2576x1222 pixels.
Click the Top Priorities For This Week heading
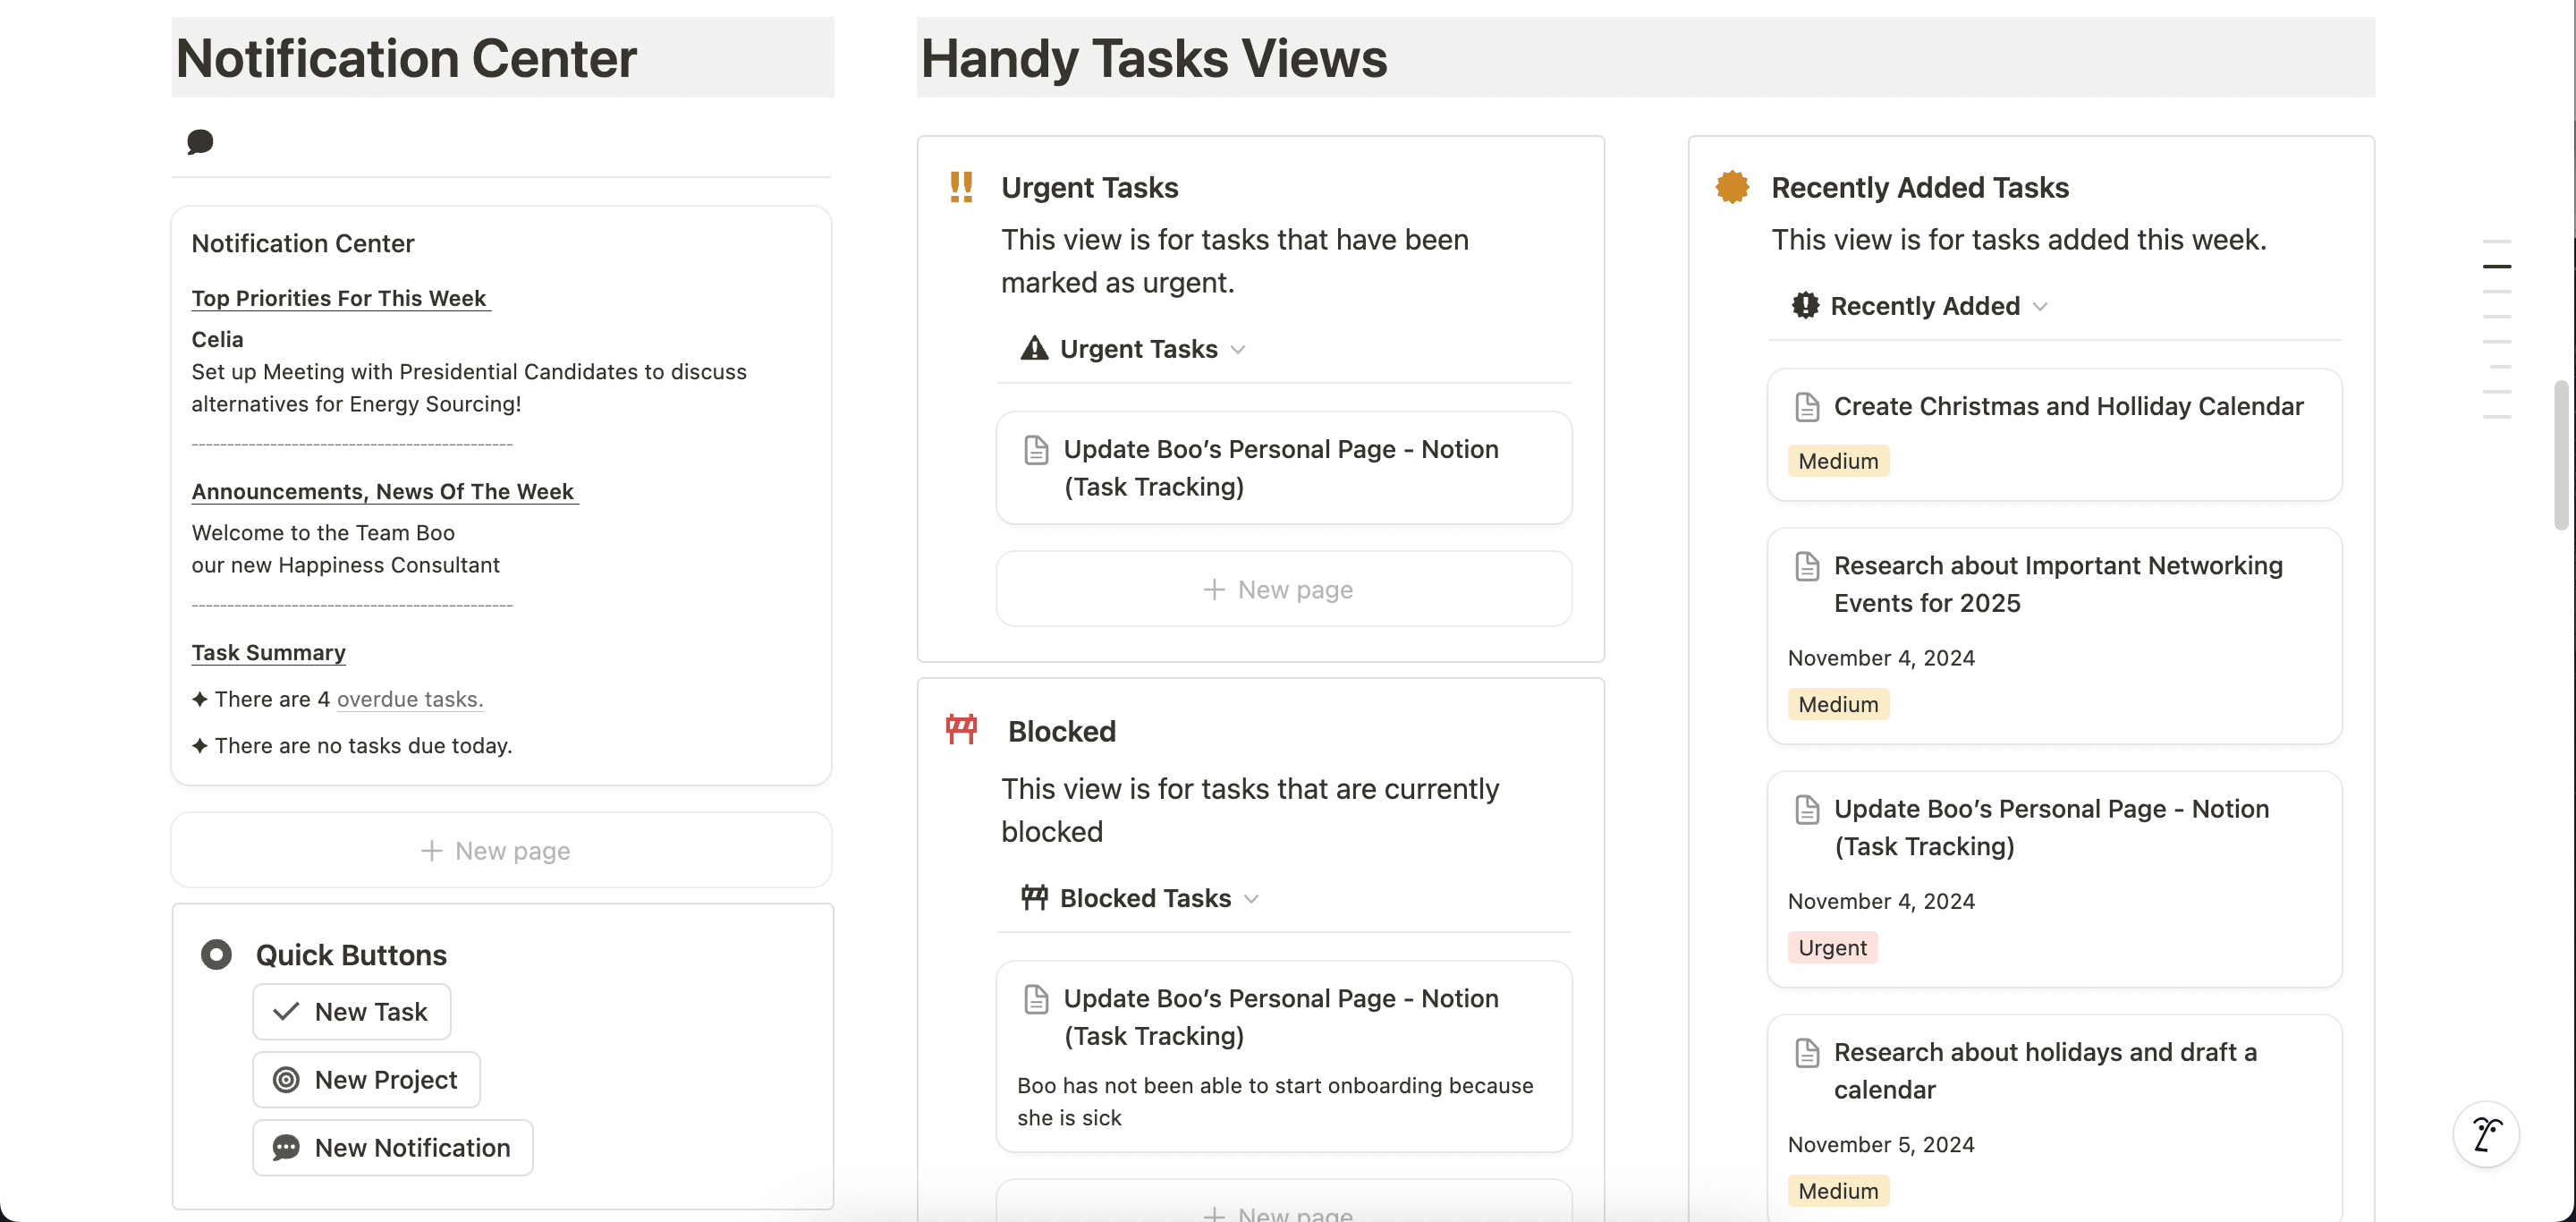339,298
